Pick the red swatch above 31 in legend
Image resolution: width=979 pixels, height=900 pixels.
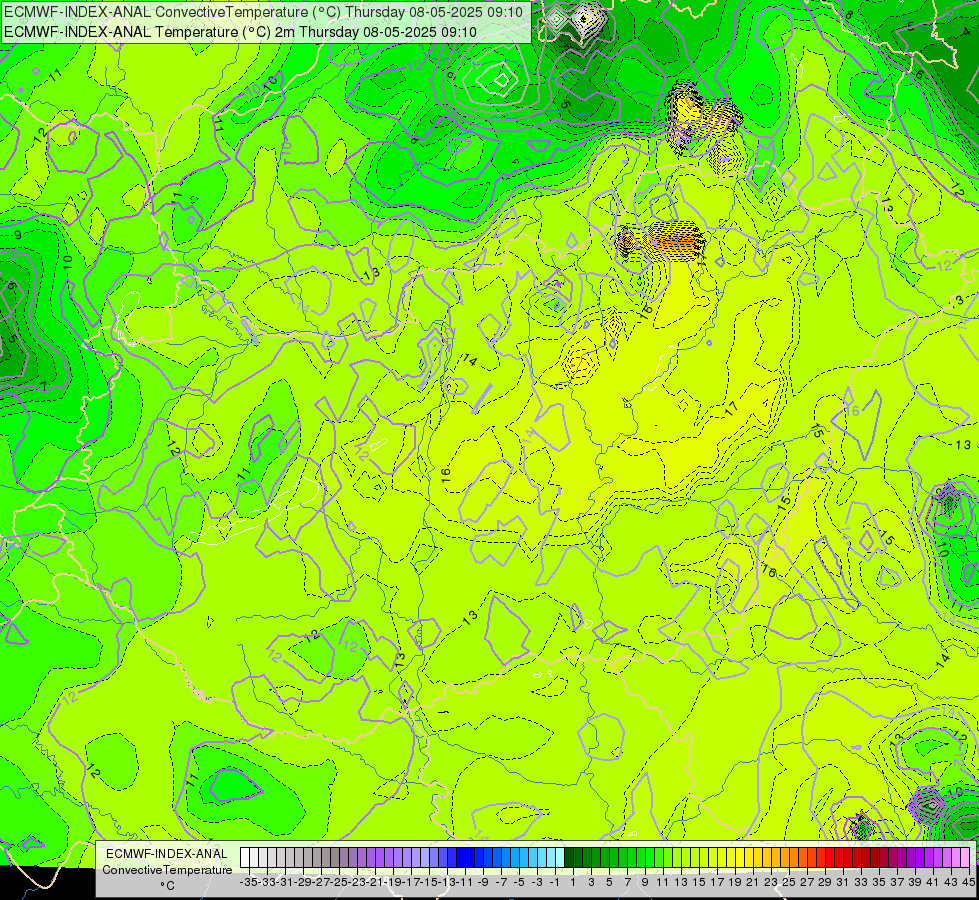coord(839,858)
